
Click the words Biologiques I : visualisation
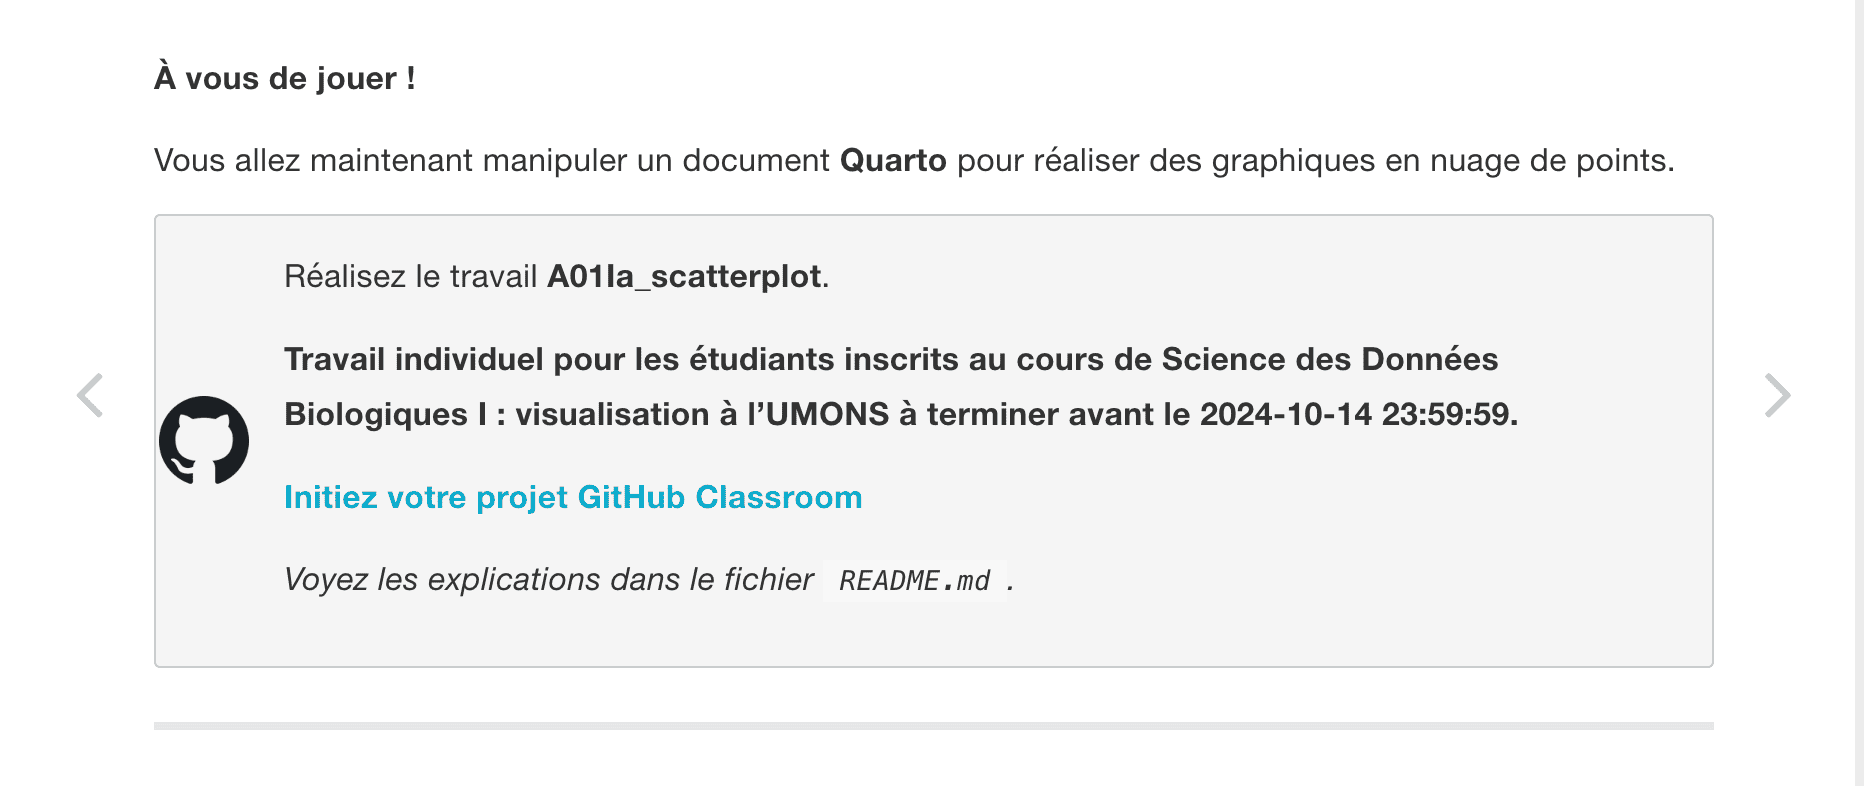click(497, 414)
